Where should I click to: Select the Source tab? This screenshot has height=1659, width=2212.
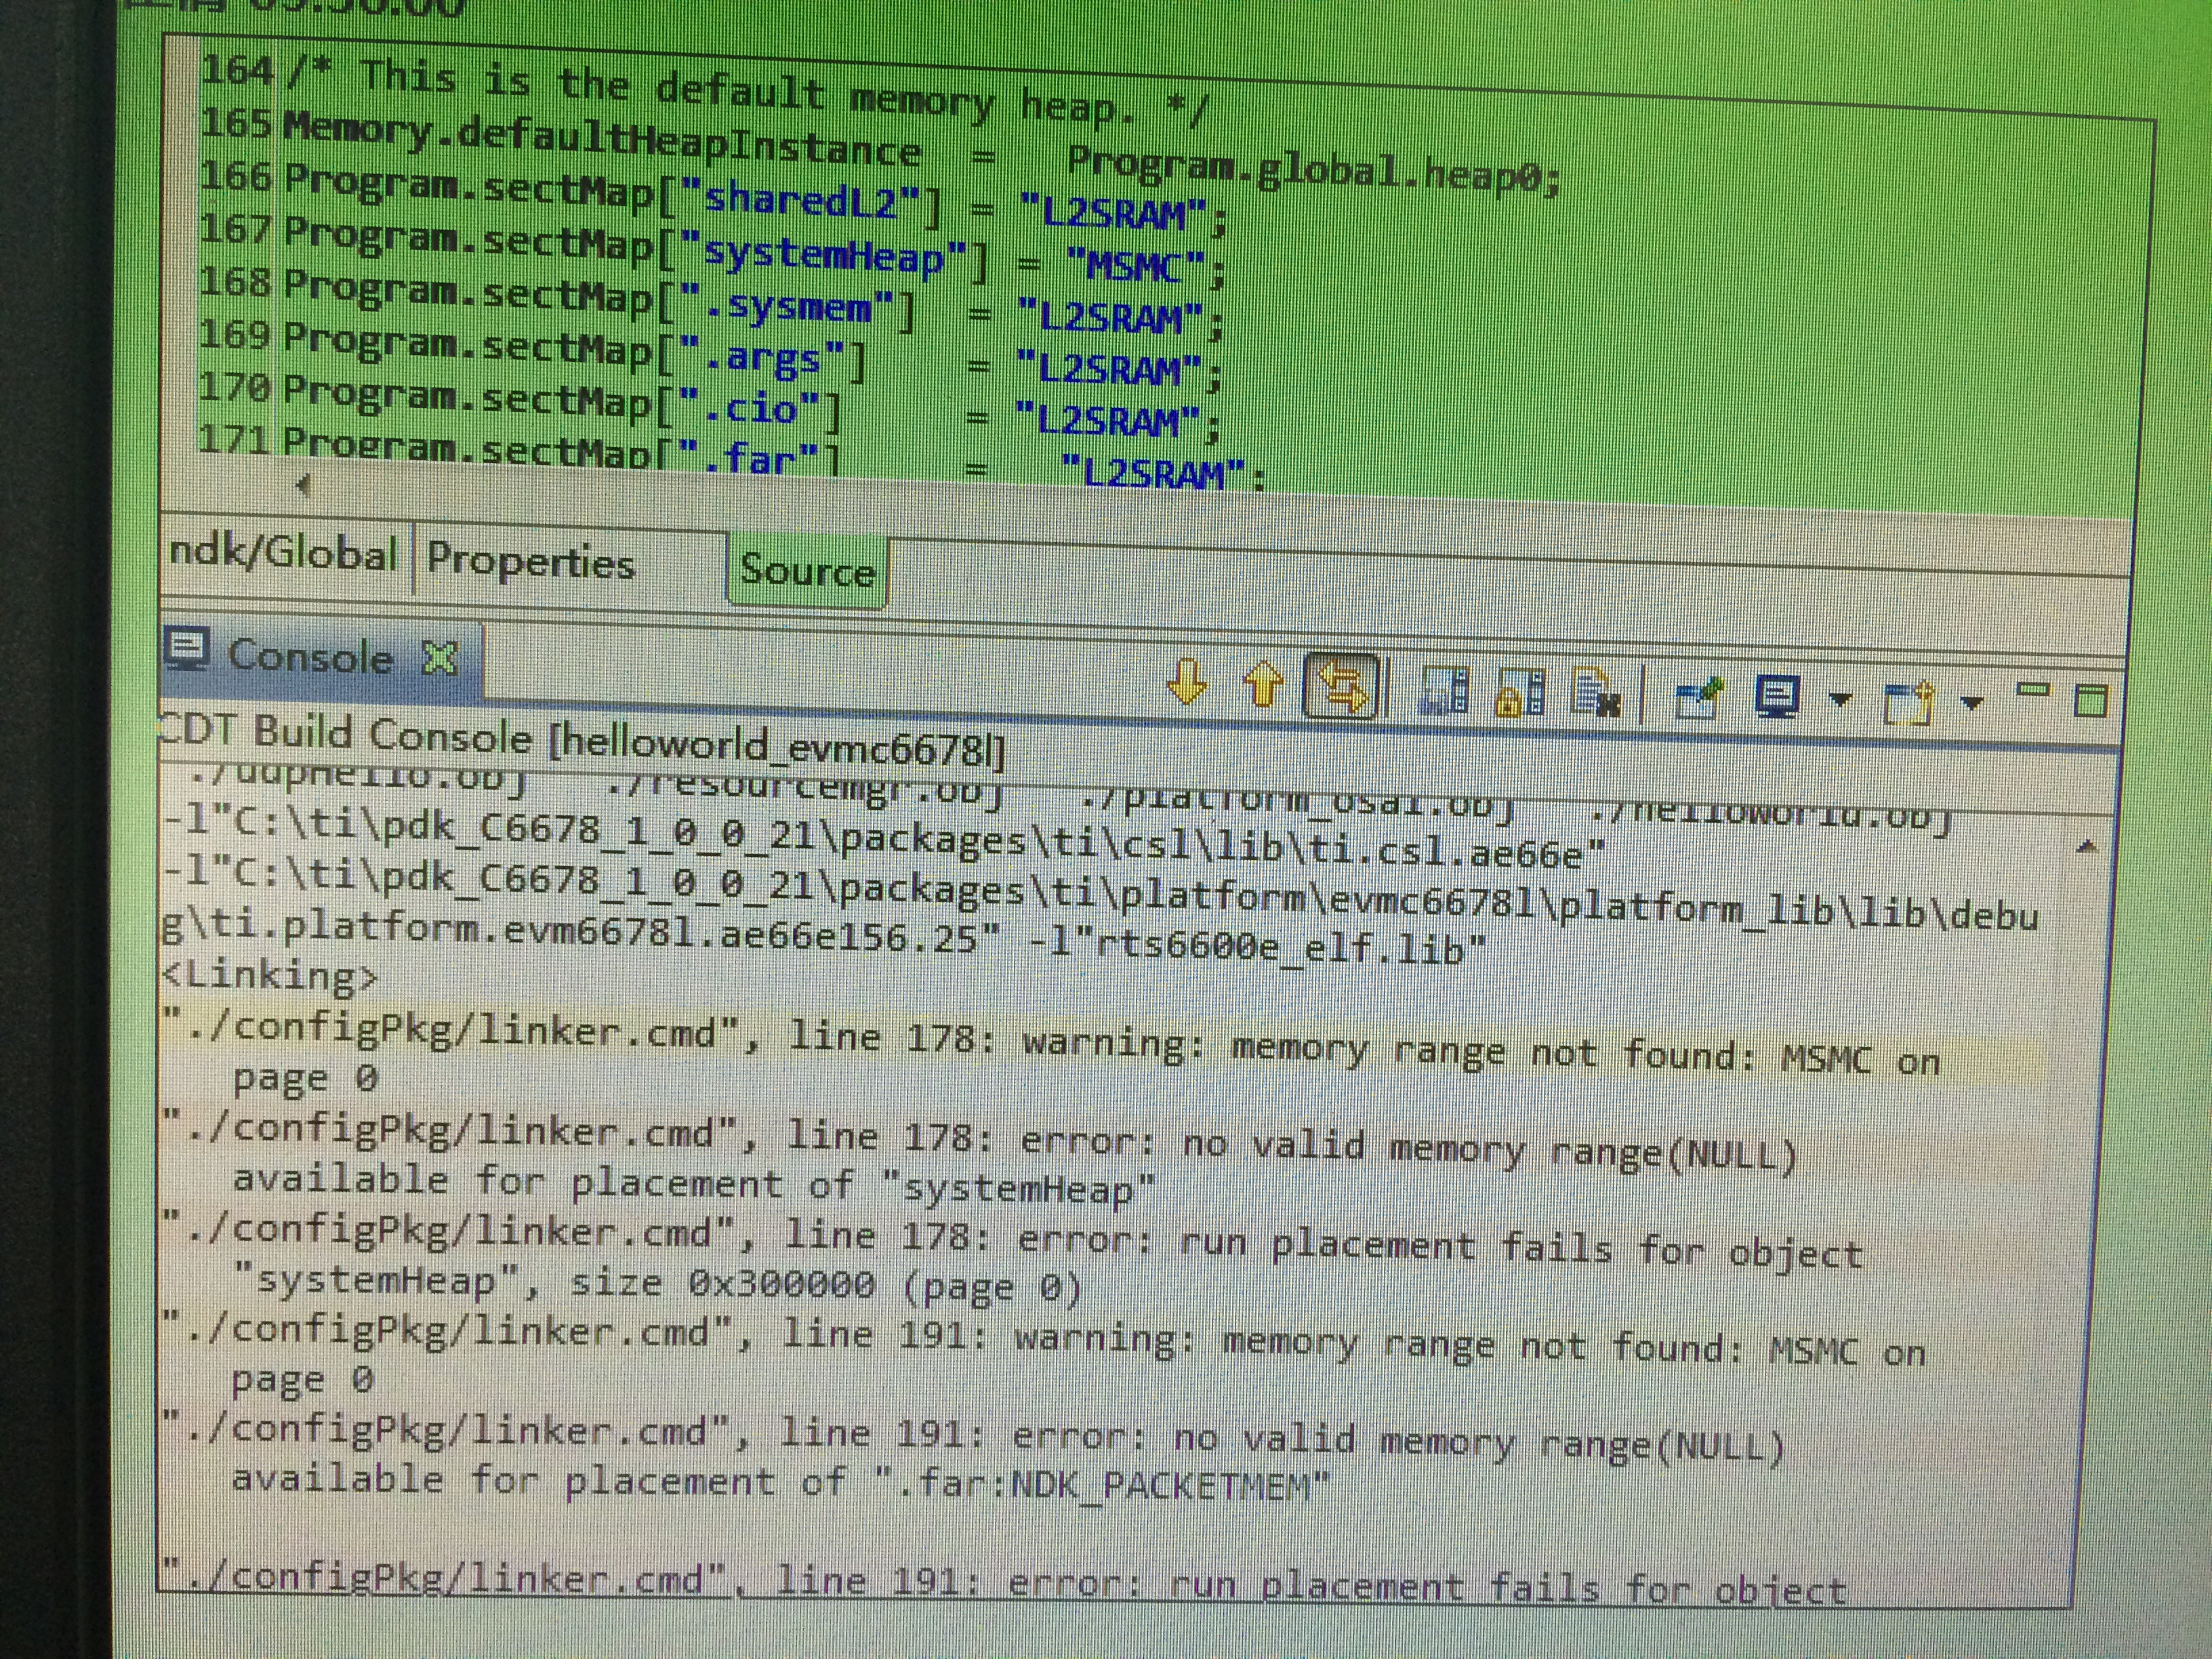tap(807, 571)
